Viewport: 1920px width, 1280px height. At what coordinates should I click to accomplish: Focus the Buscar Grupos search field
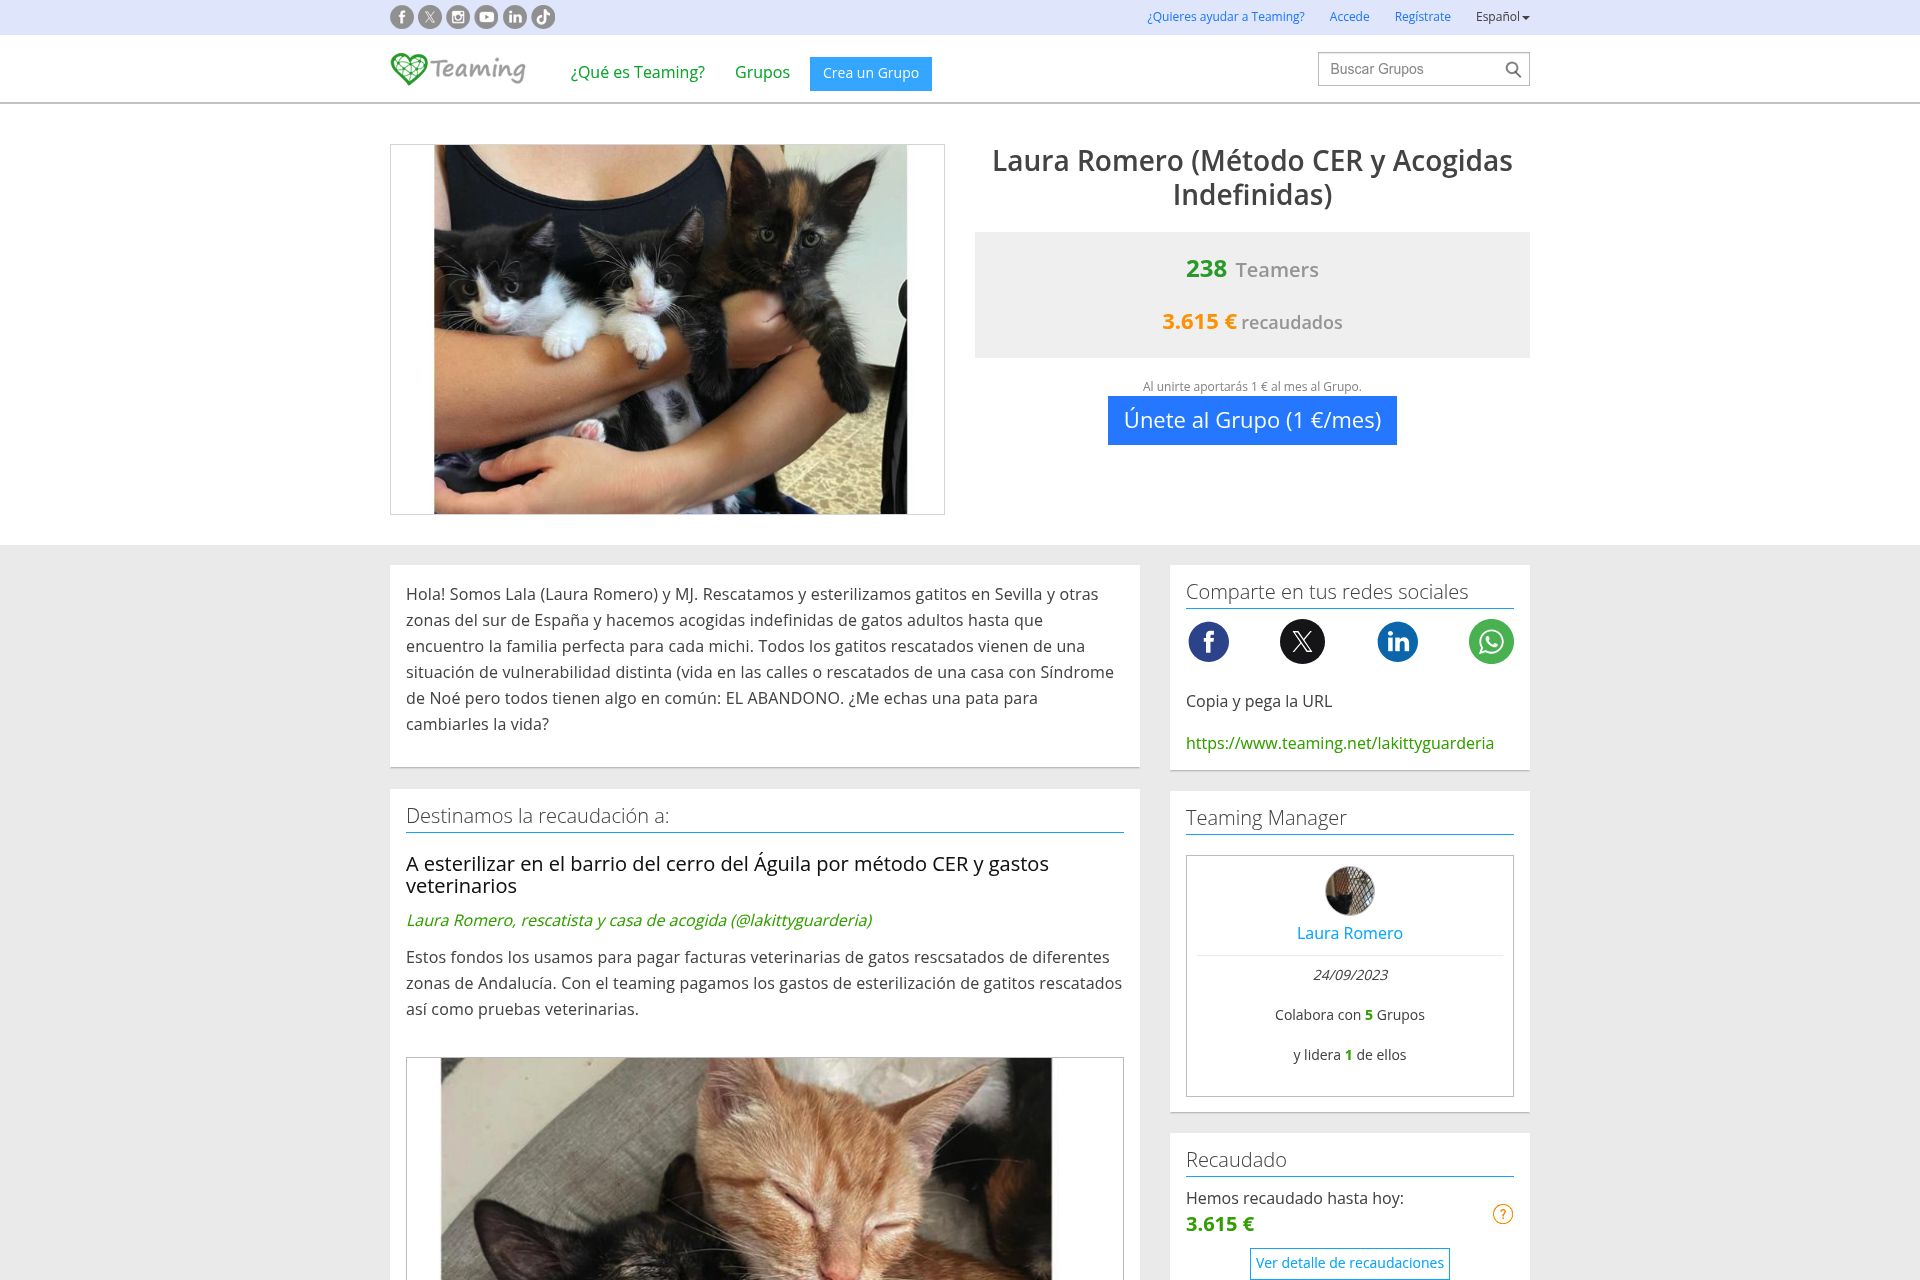(1410, 69)
